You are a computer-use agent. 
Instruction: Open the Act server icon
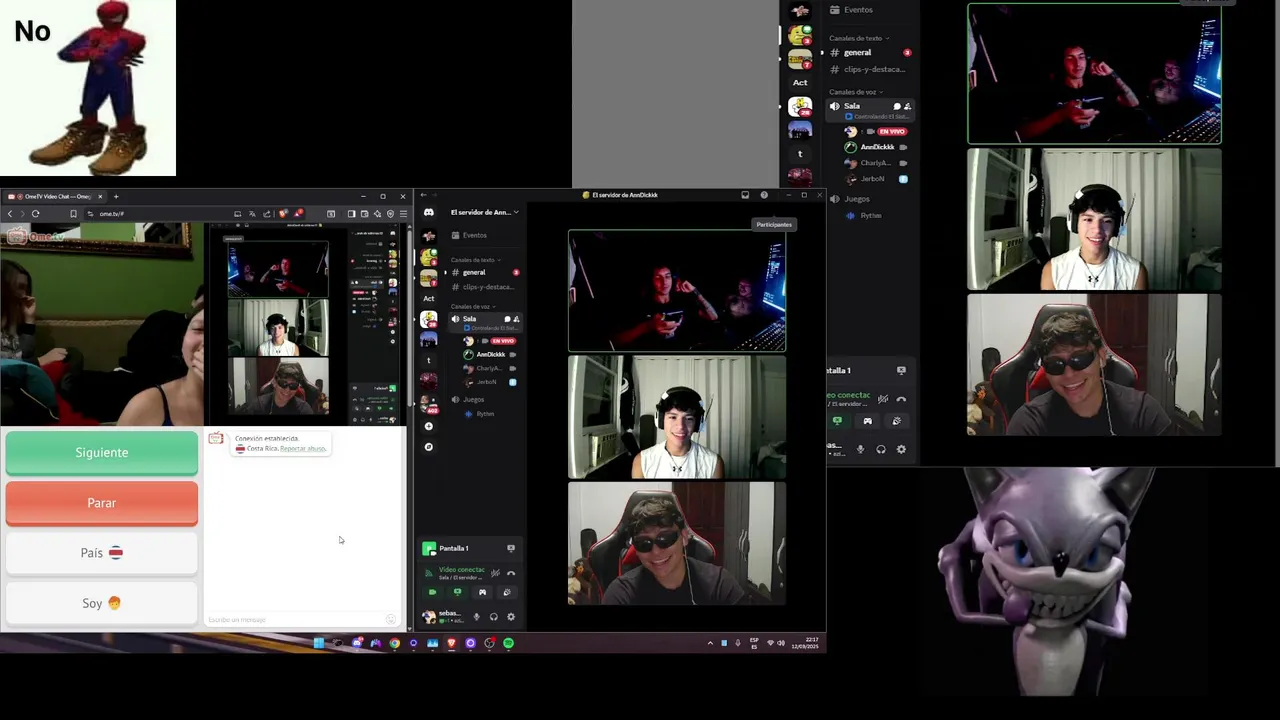(429, 298)
